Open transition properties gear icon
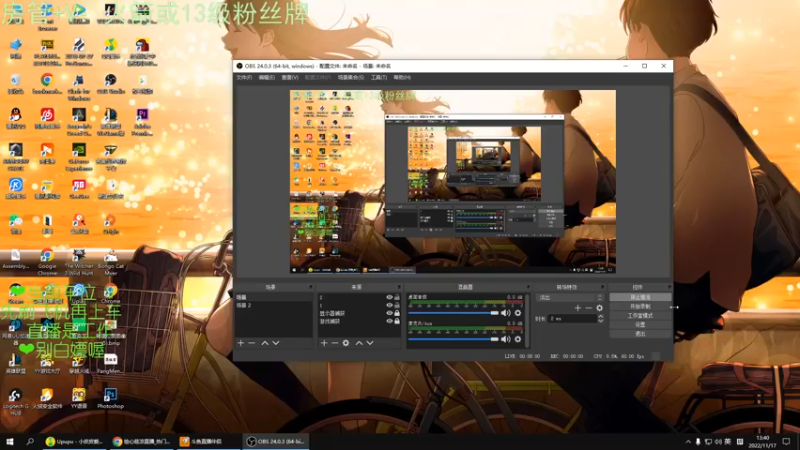The image size is (800, 450). 599,308
